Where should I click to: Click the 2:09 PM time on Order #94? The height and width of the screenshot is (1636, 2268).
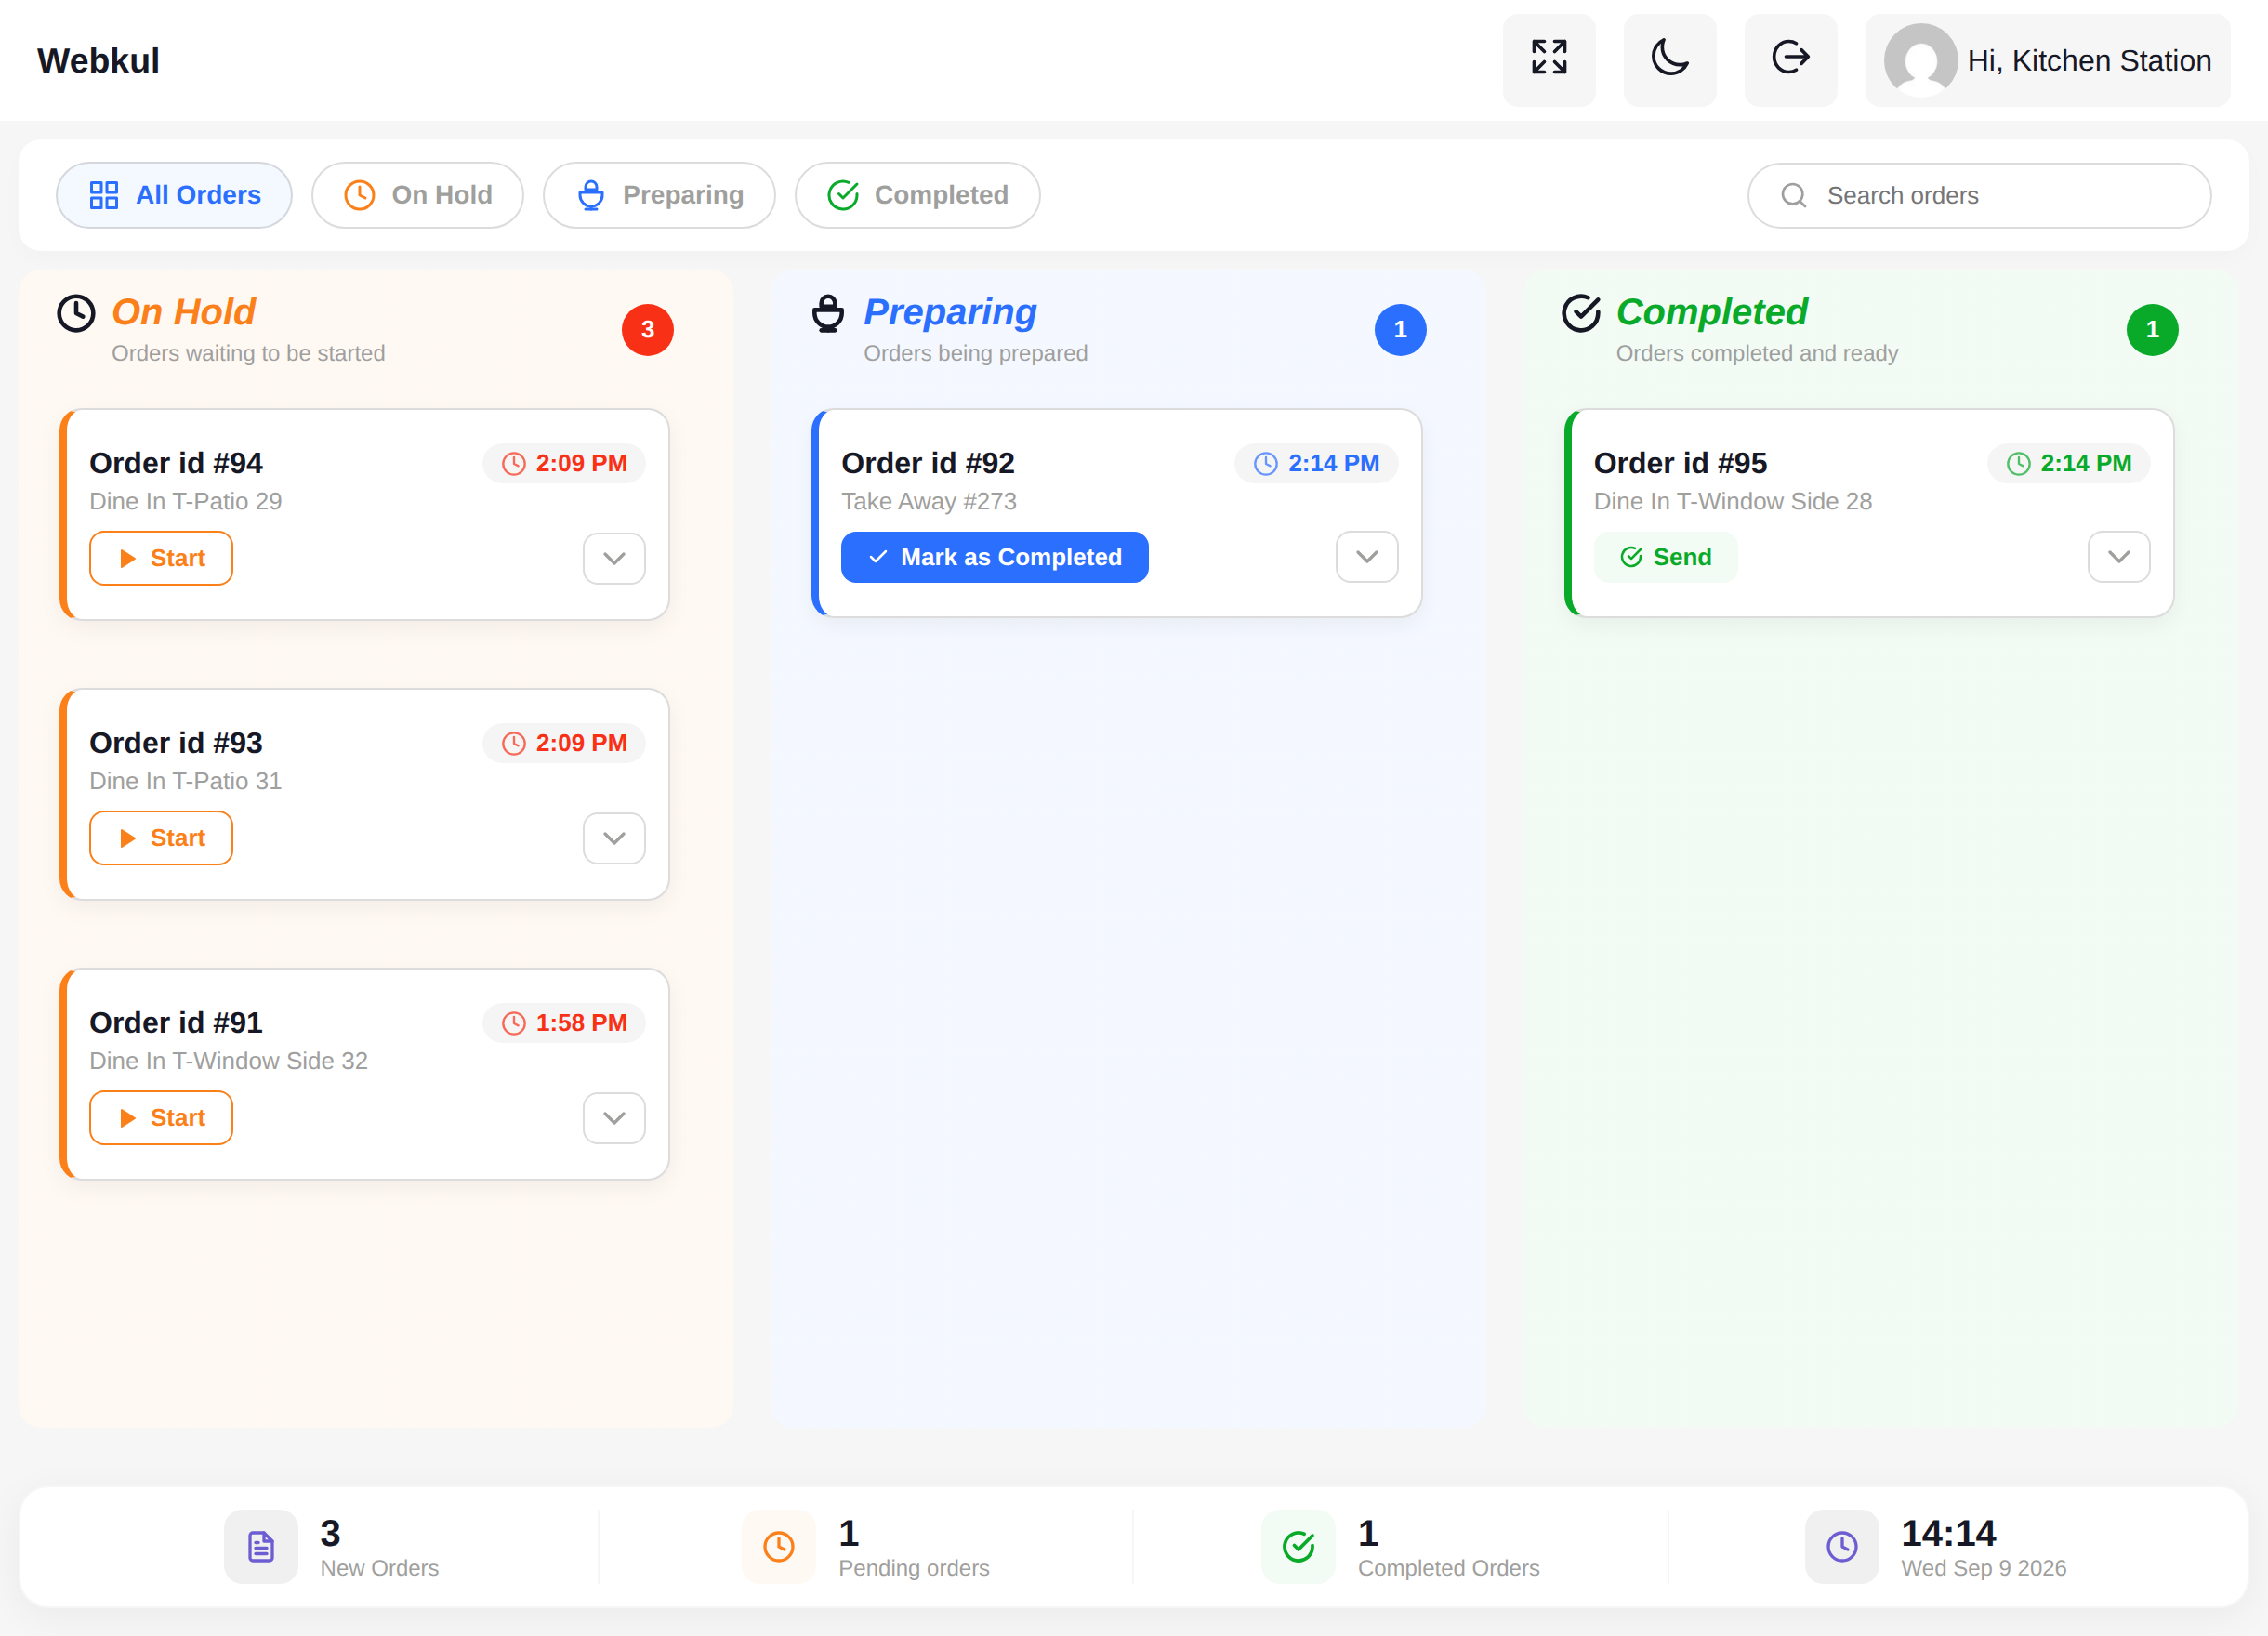pyautogui.click(x=564, y=463)
